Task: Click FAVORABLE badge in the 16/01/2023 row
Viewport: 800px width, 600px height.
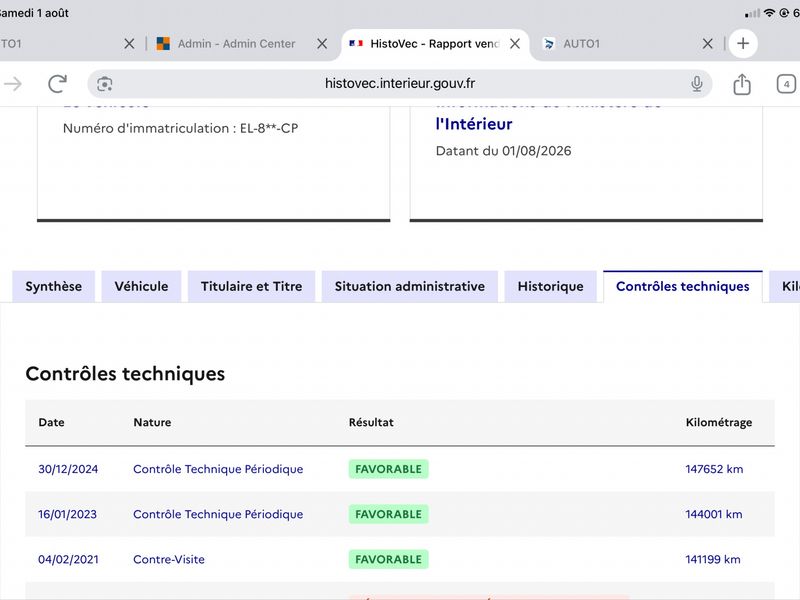Action: point(388,514)
